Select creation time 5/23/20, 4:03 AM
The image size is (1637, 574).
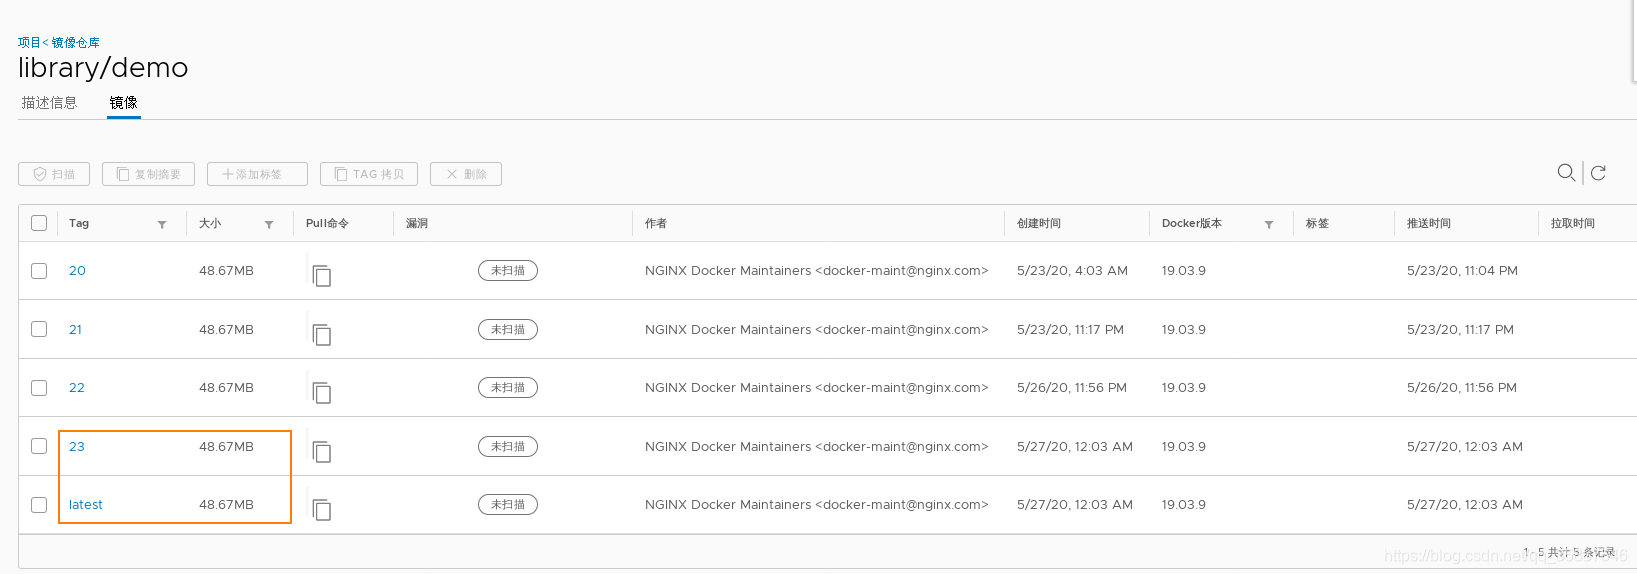coord(1072,271)
